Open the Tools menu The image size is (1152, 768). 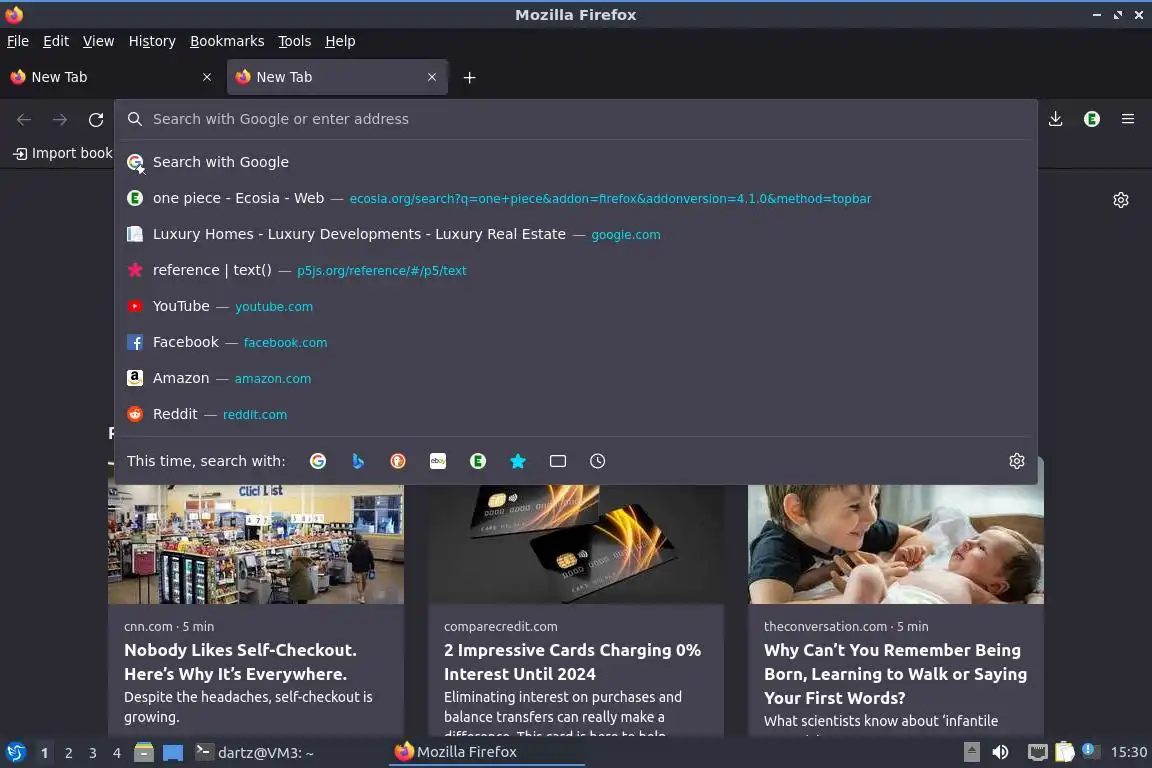point(295,41)
